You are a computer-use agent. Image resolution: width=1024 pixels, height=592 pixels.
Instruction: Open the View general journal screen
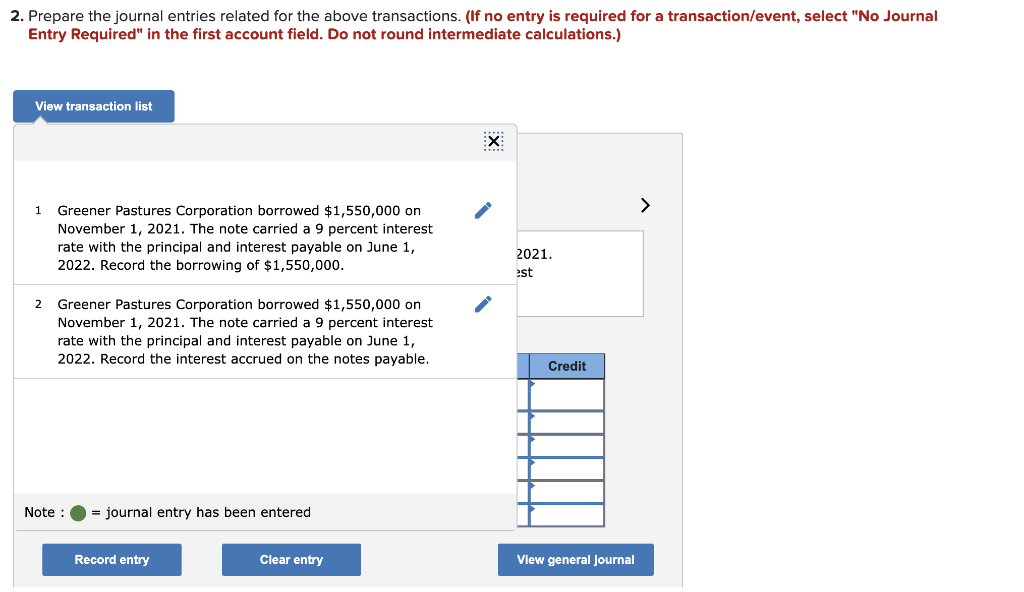click(575, 559)
